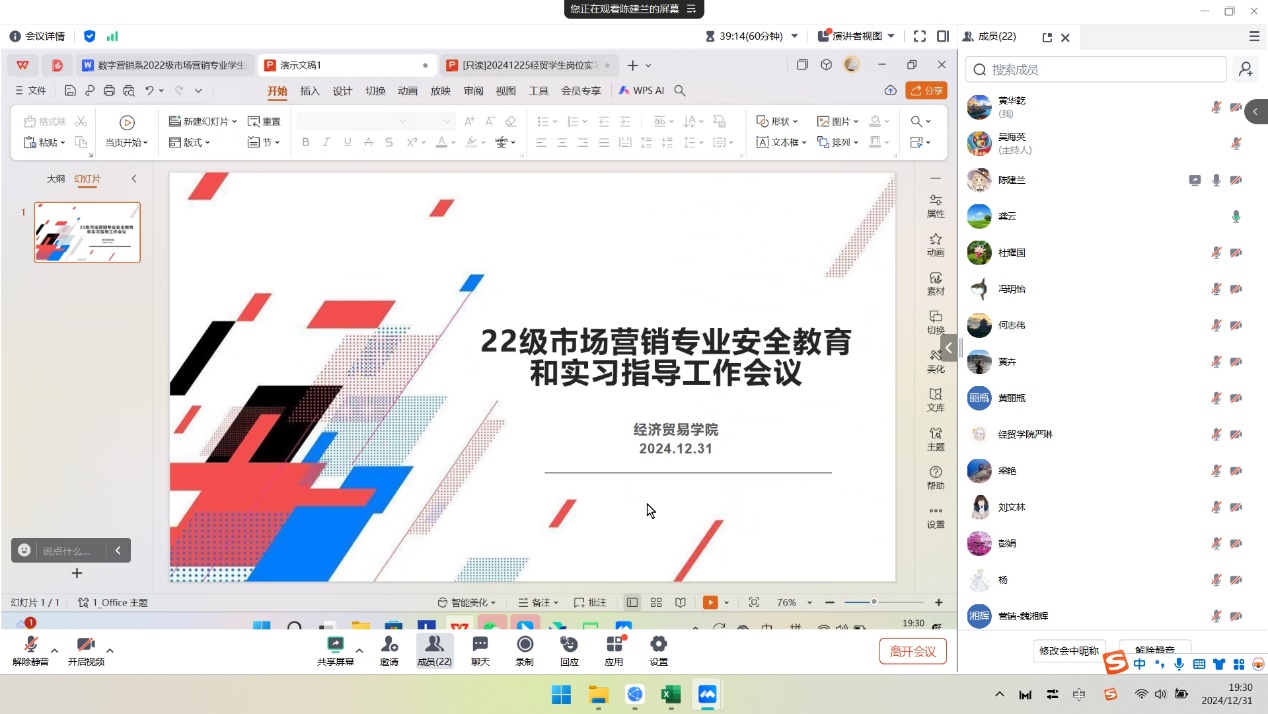
Task: Click the 离开会议 leave meeting button
Action: (912, 651)
